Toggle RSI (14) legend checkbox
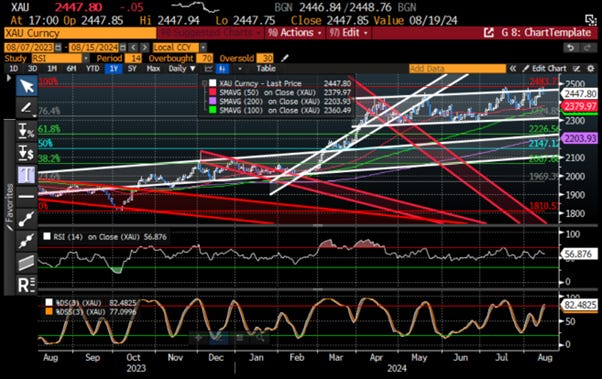This screenshot has width=602, height=379. [47, 236]
